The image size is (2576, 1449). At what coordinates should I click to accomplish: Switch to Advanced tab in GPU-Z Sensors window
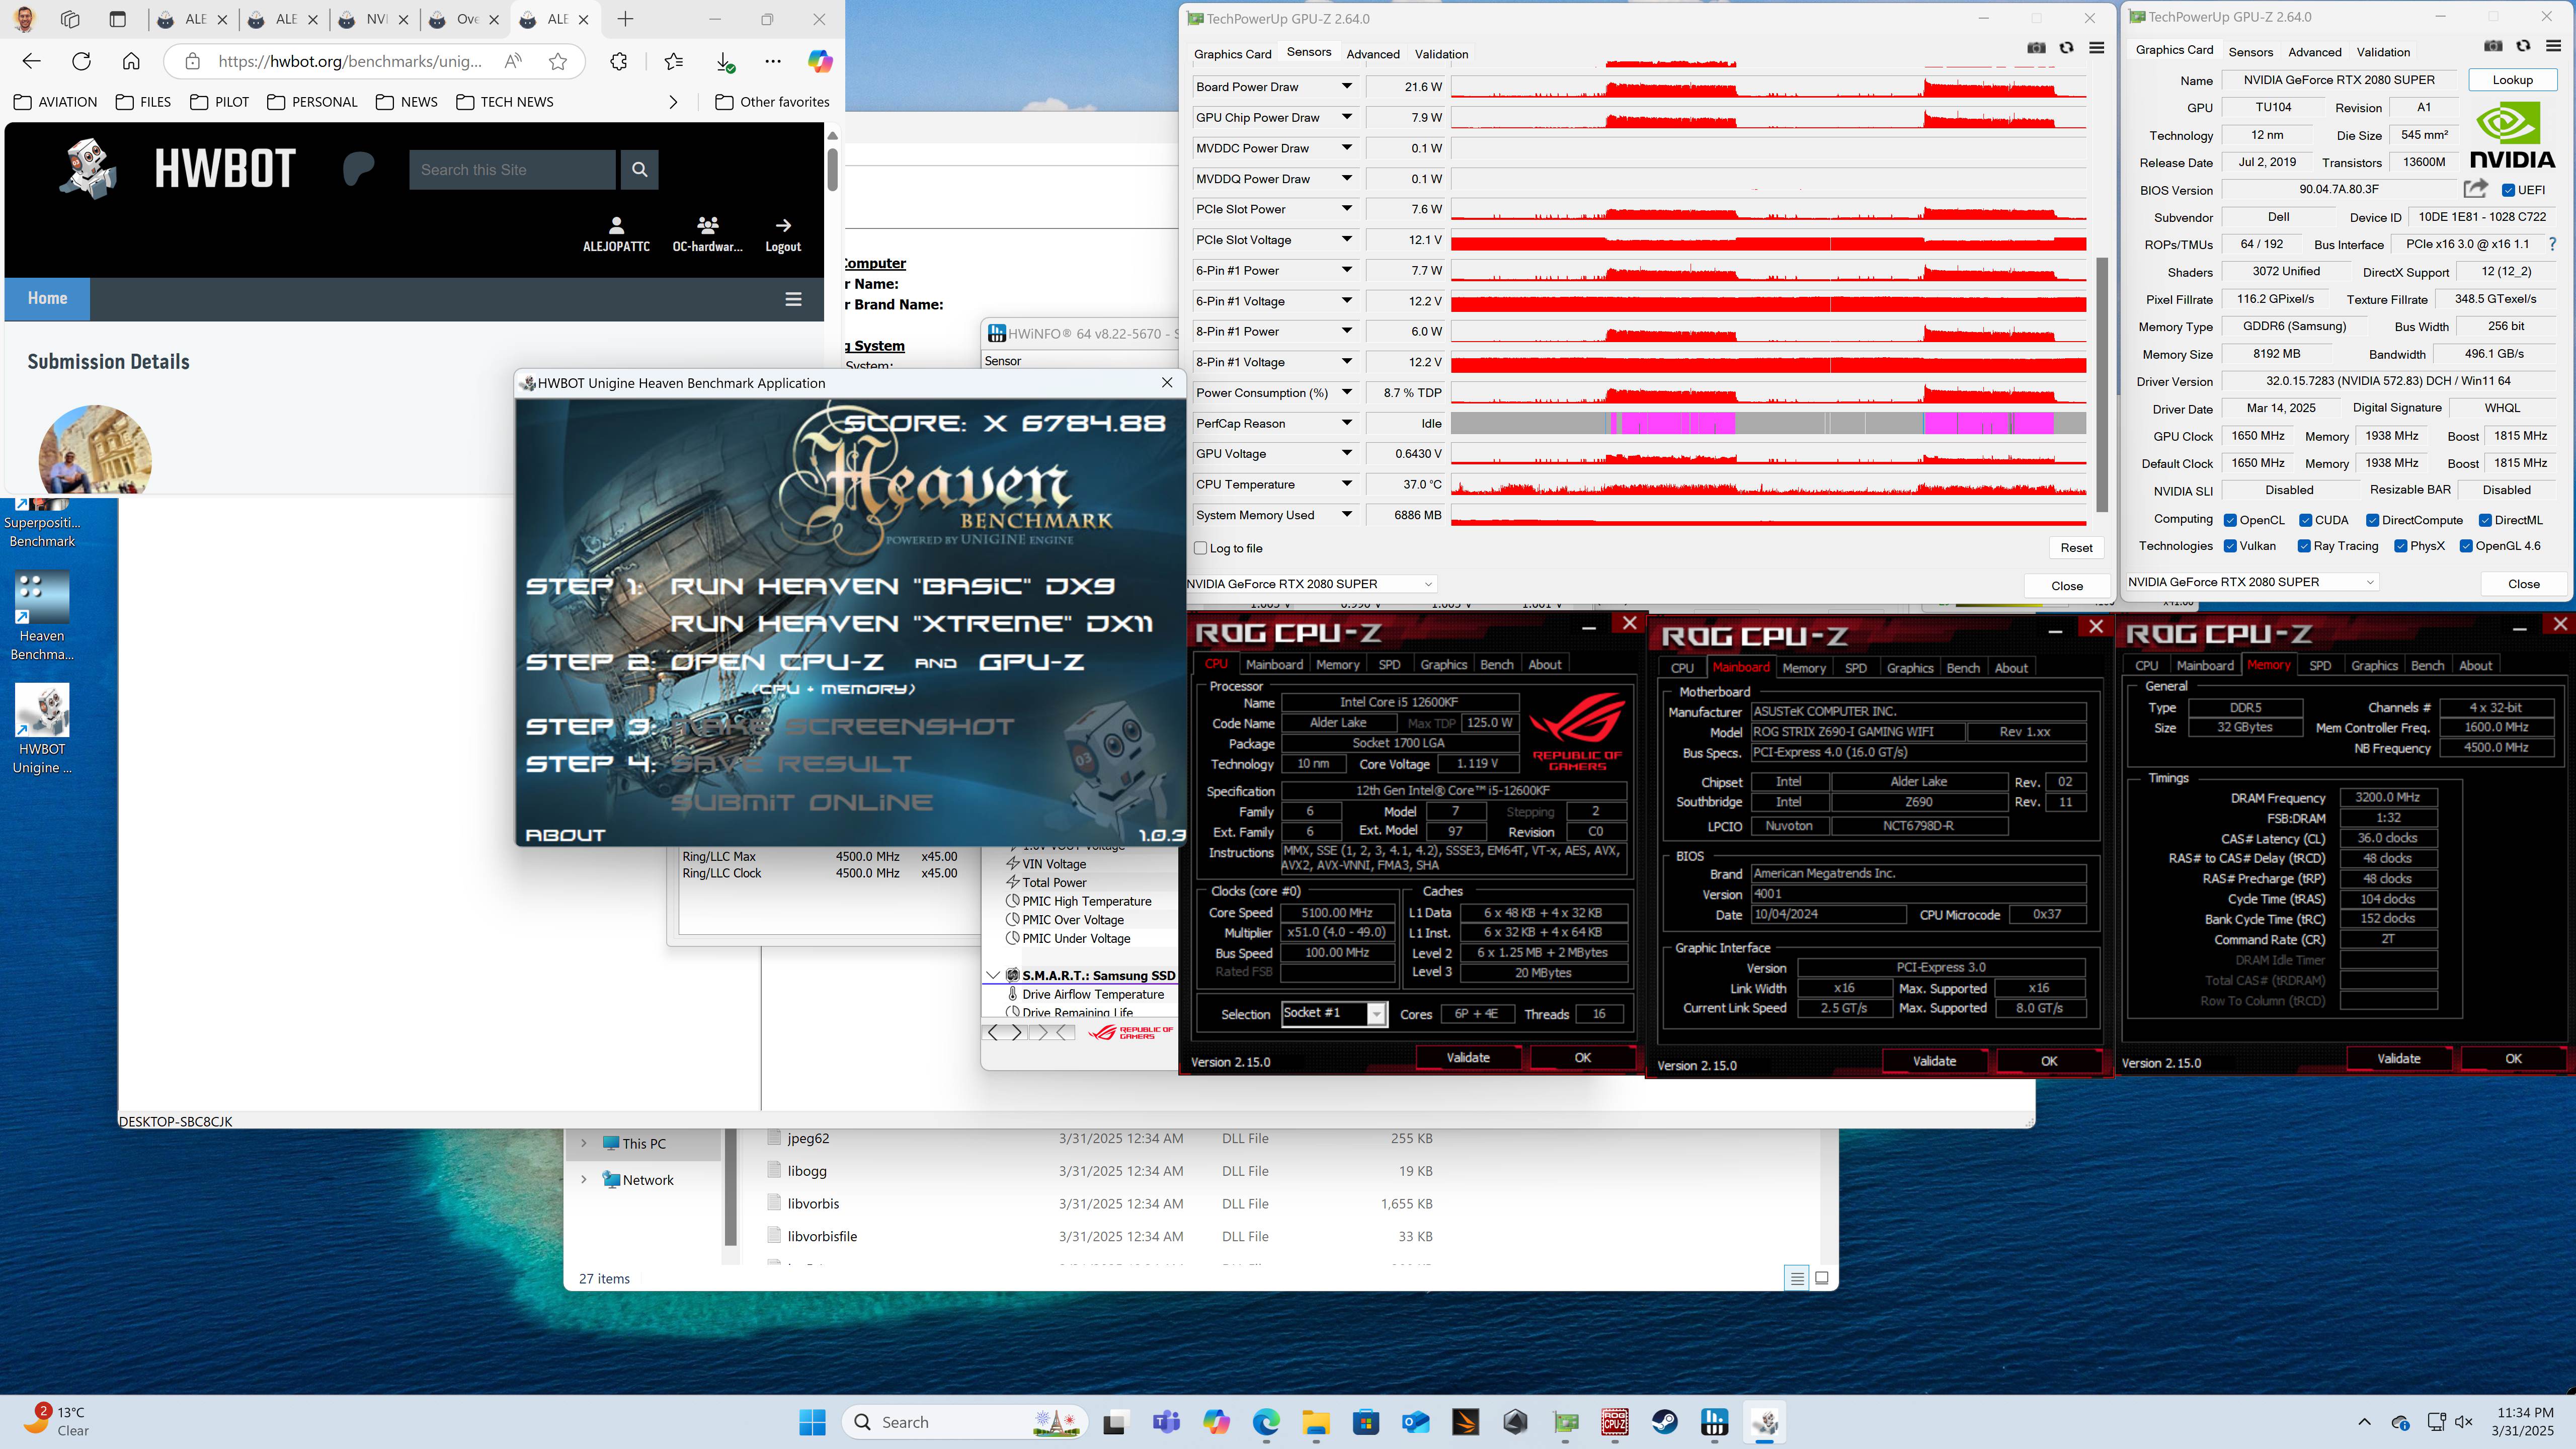1372,54
